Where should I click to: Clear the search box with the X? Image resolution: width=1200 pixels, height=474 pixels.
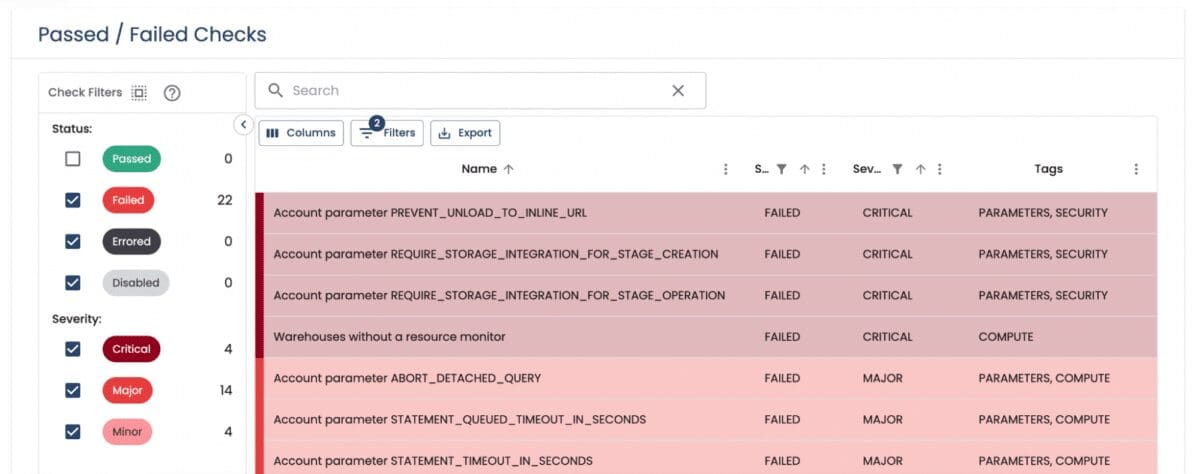[678, 90]
